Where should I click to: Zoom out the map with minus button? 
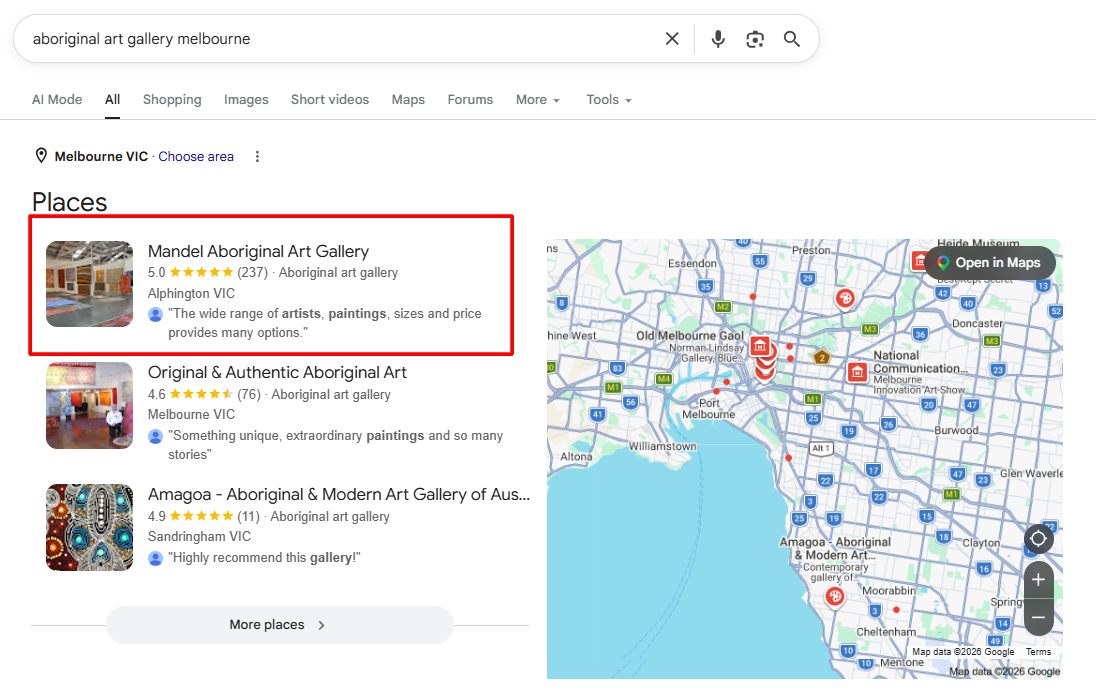(x=1039, y=617)
